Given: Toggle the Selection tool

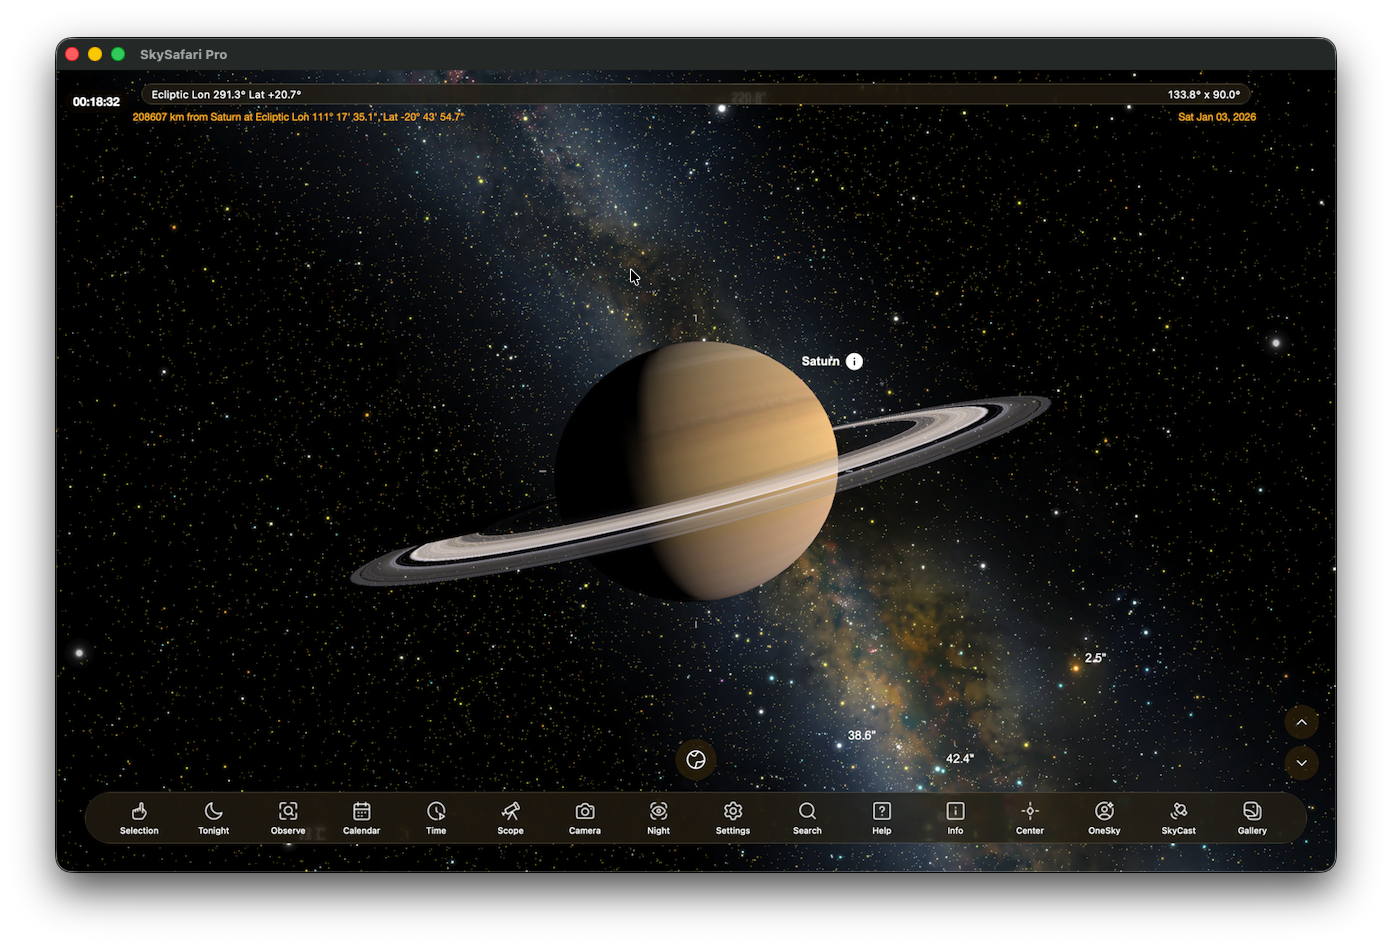Looking at the screenshot, I should (x=139, y=817).
